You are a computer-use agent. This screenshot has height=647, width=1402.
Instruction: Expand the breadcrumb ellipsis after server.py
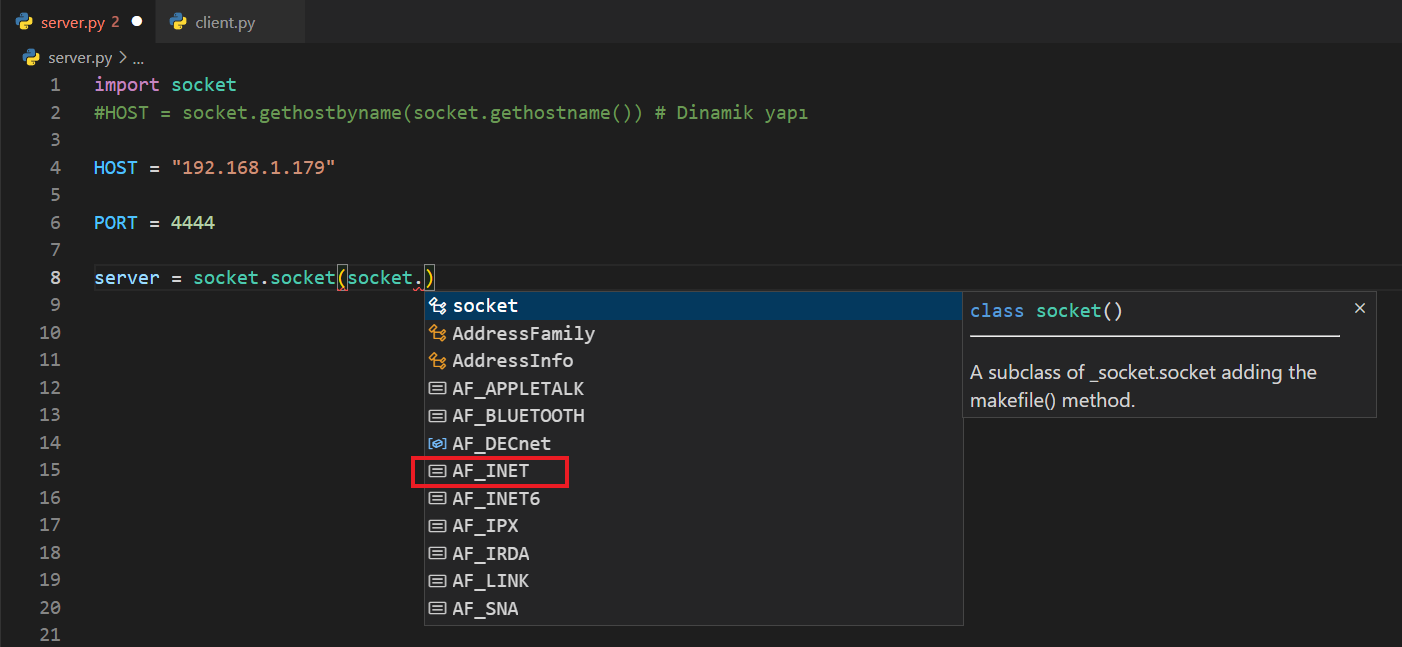139,59
